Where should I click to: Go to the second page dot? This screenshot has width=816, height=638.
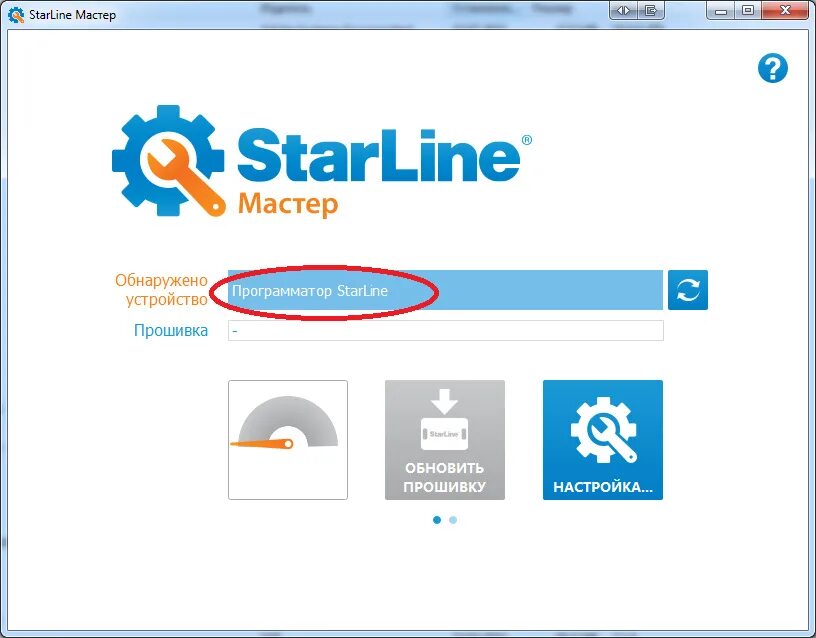[453, 520]
